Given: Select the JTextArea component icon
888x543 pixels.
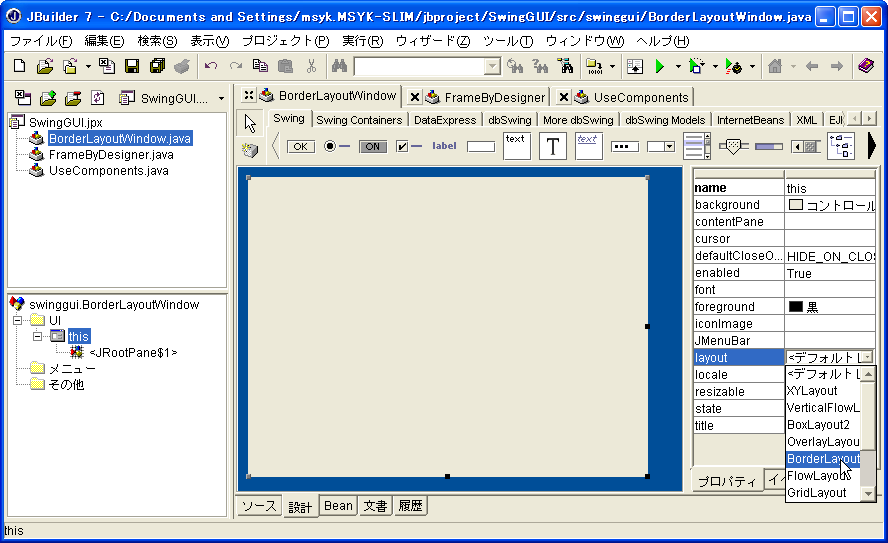Looking at the screenshot, I should tap(516, 146).
